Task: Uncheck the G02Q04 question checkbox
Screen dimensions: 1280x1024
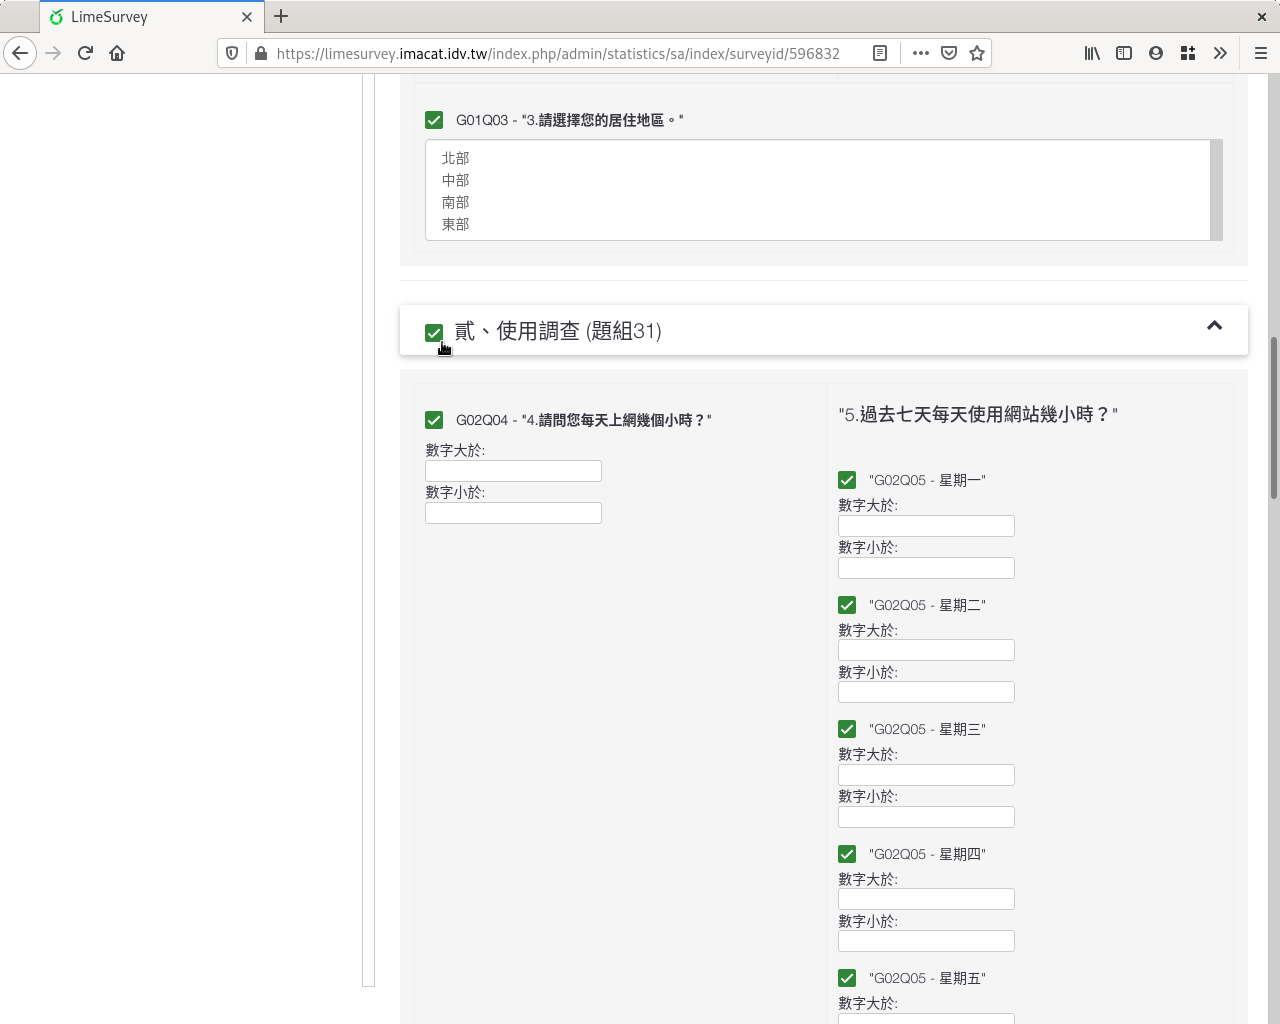Action: (x=434, y=420)
